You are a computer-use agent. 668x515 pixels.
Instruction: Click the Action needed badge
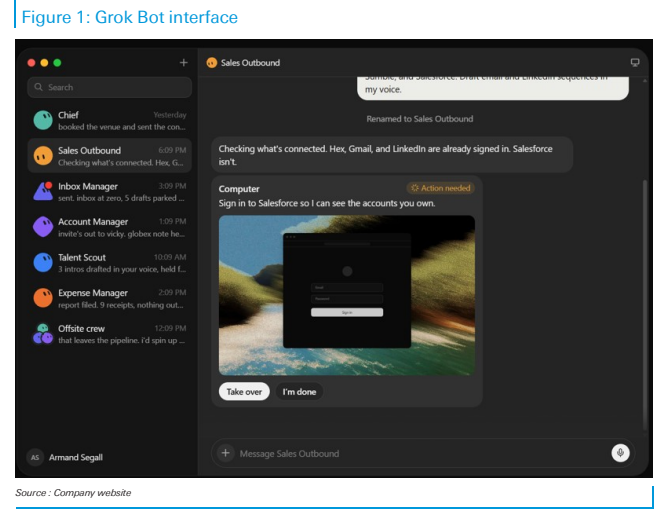[x=441, y=188]
